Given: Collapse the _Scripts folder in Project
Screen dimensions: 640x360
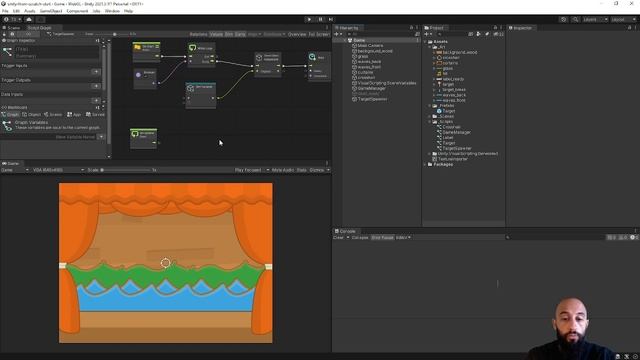Looking at the screenshot, I should (430, 122).
